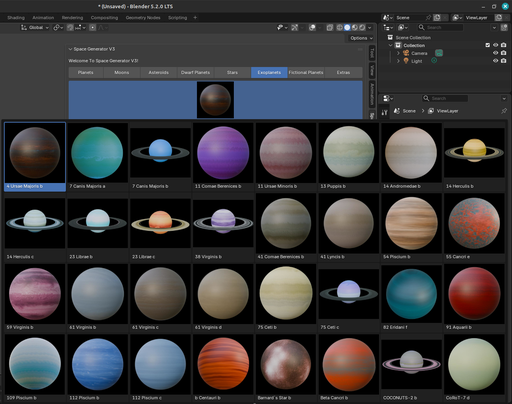Select the Dwarf Planets category button
The width and height of the screenshot is (512, 404).
tap(195, 72)
